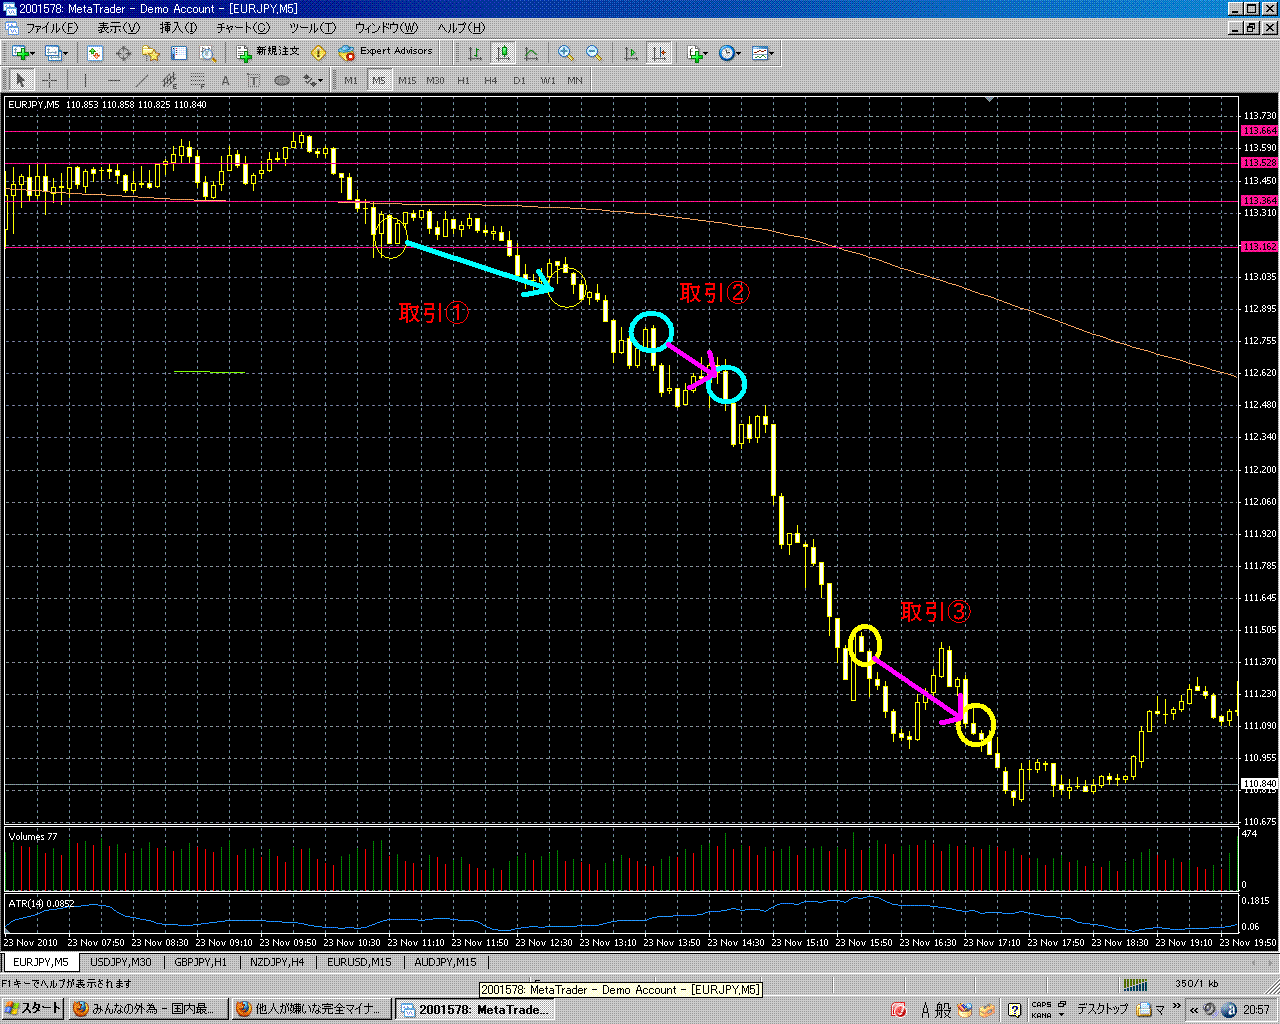1280x1024 pixels.
Task: Pick the trendline drawing tool
Action: pos(142,80)
